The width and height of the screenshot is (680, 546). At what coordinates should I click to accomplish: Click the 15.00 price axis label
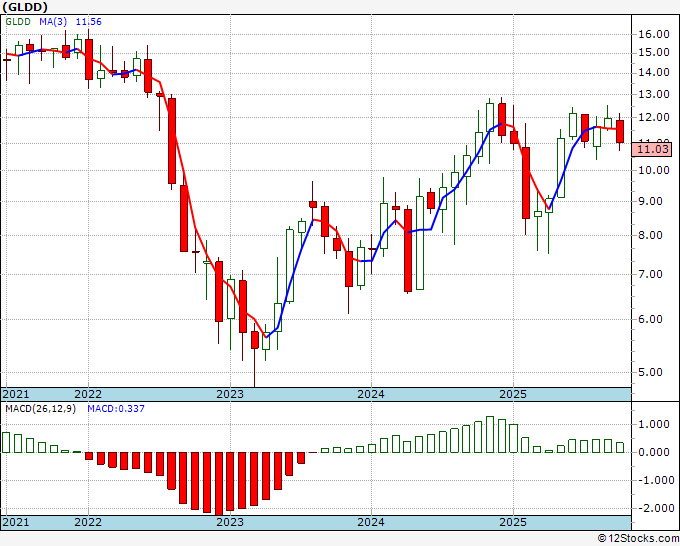pos(654,52)
